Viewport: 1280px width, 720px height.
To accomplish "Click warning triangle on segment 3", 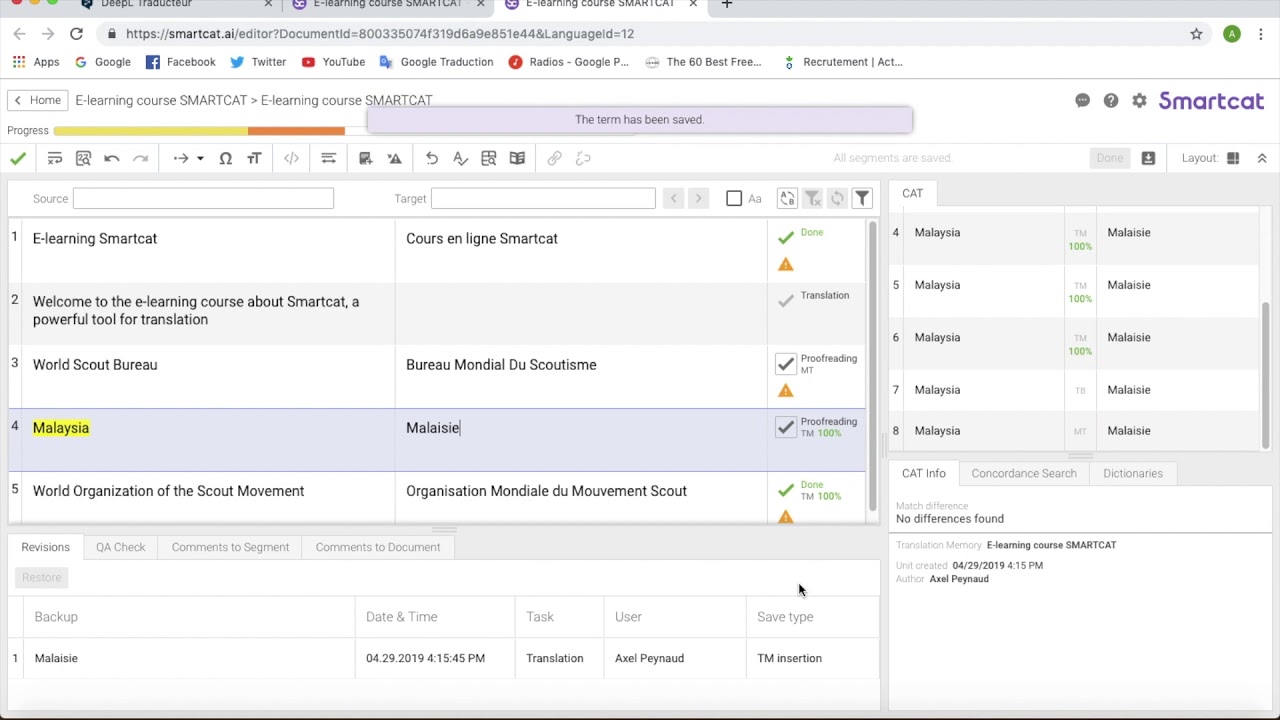I will point(786,391).
